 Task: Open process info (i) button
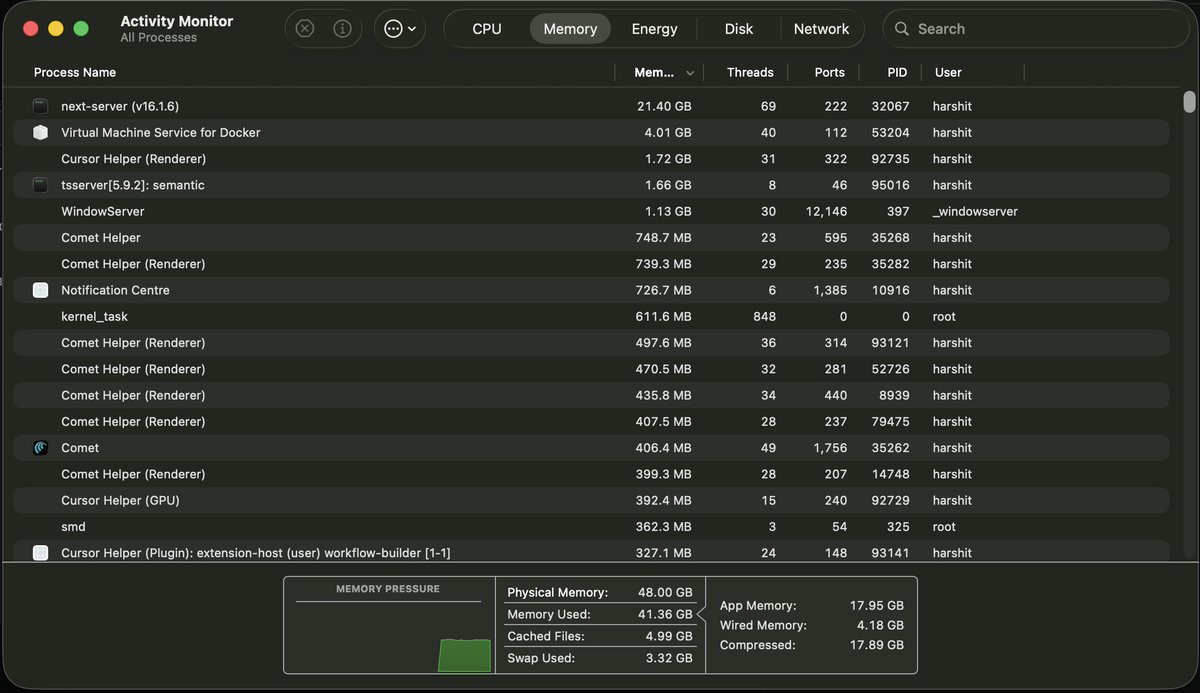point(342,29)
